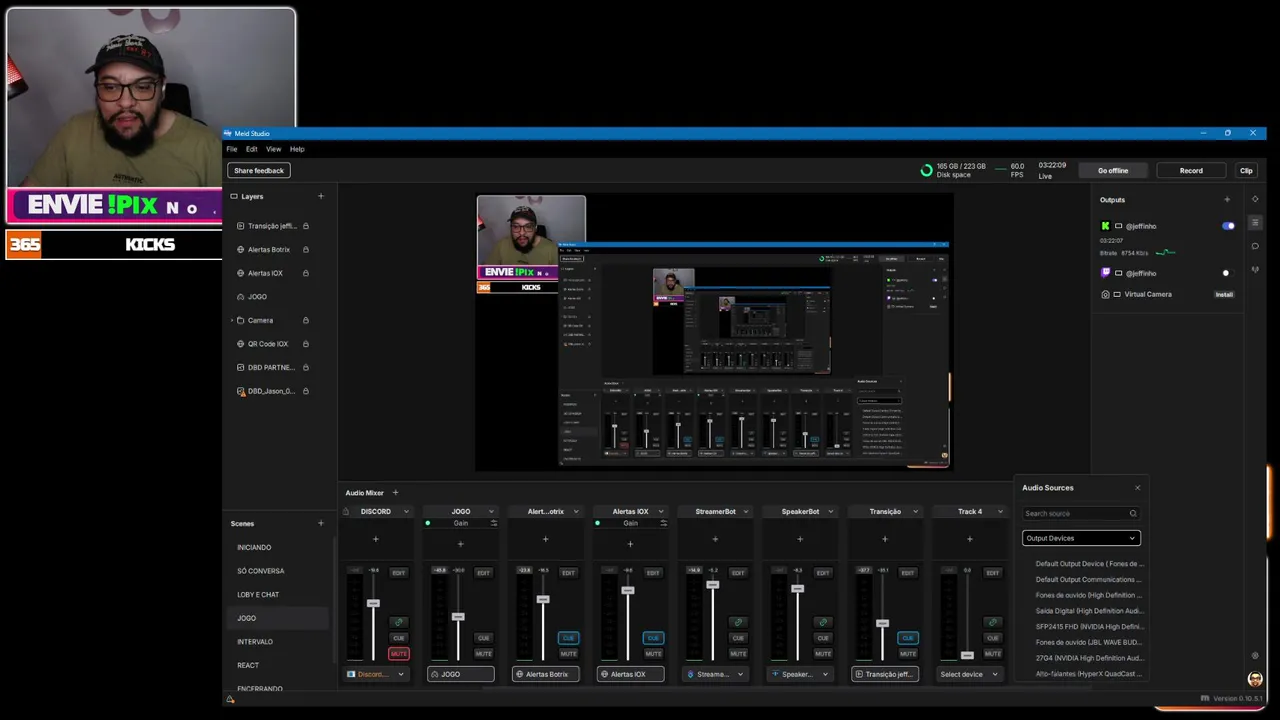Viewport: 1280px width, 720px height.
Task: Toggle CUE on the Transição track
Action: pyautogui.click(x=908, y=638)
